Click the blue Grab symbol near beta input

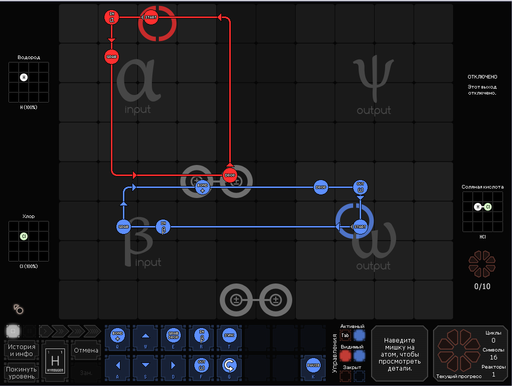point(123,227)
